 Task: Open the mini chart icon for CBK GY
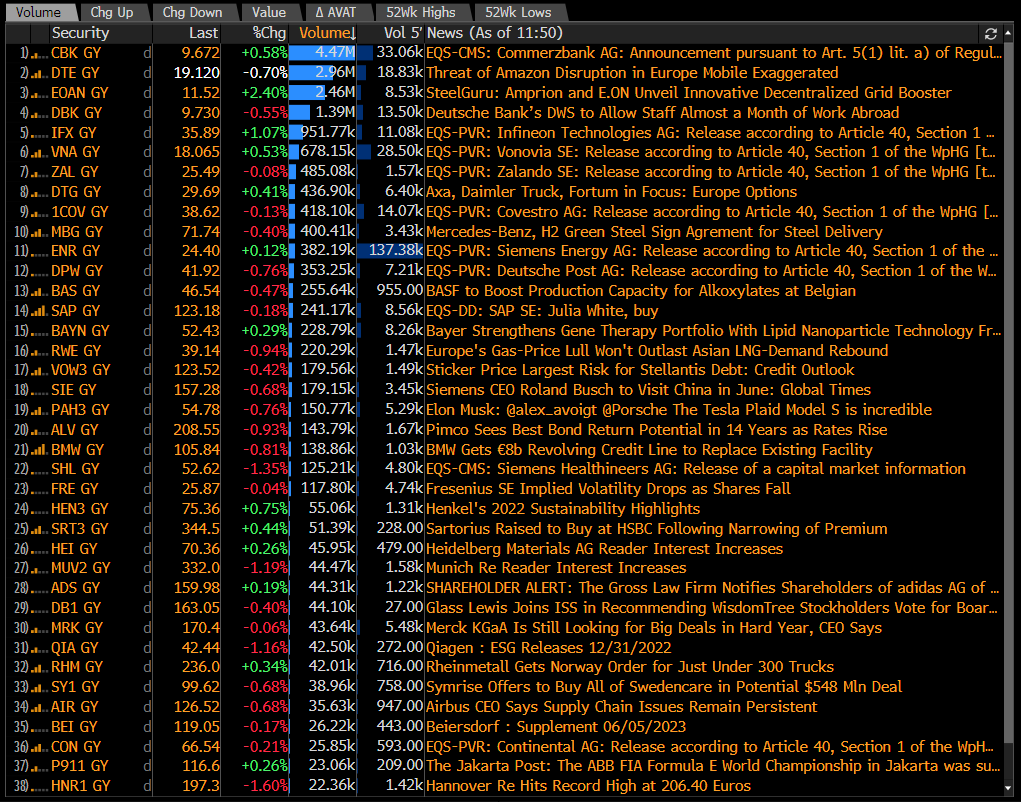[x=40, y=55]
